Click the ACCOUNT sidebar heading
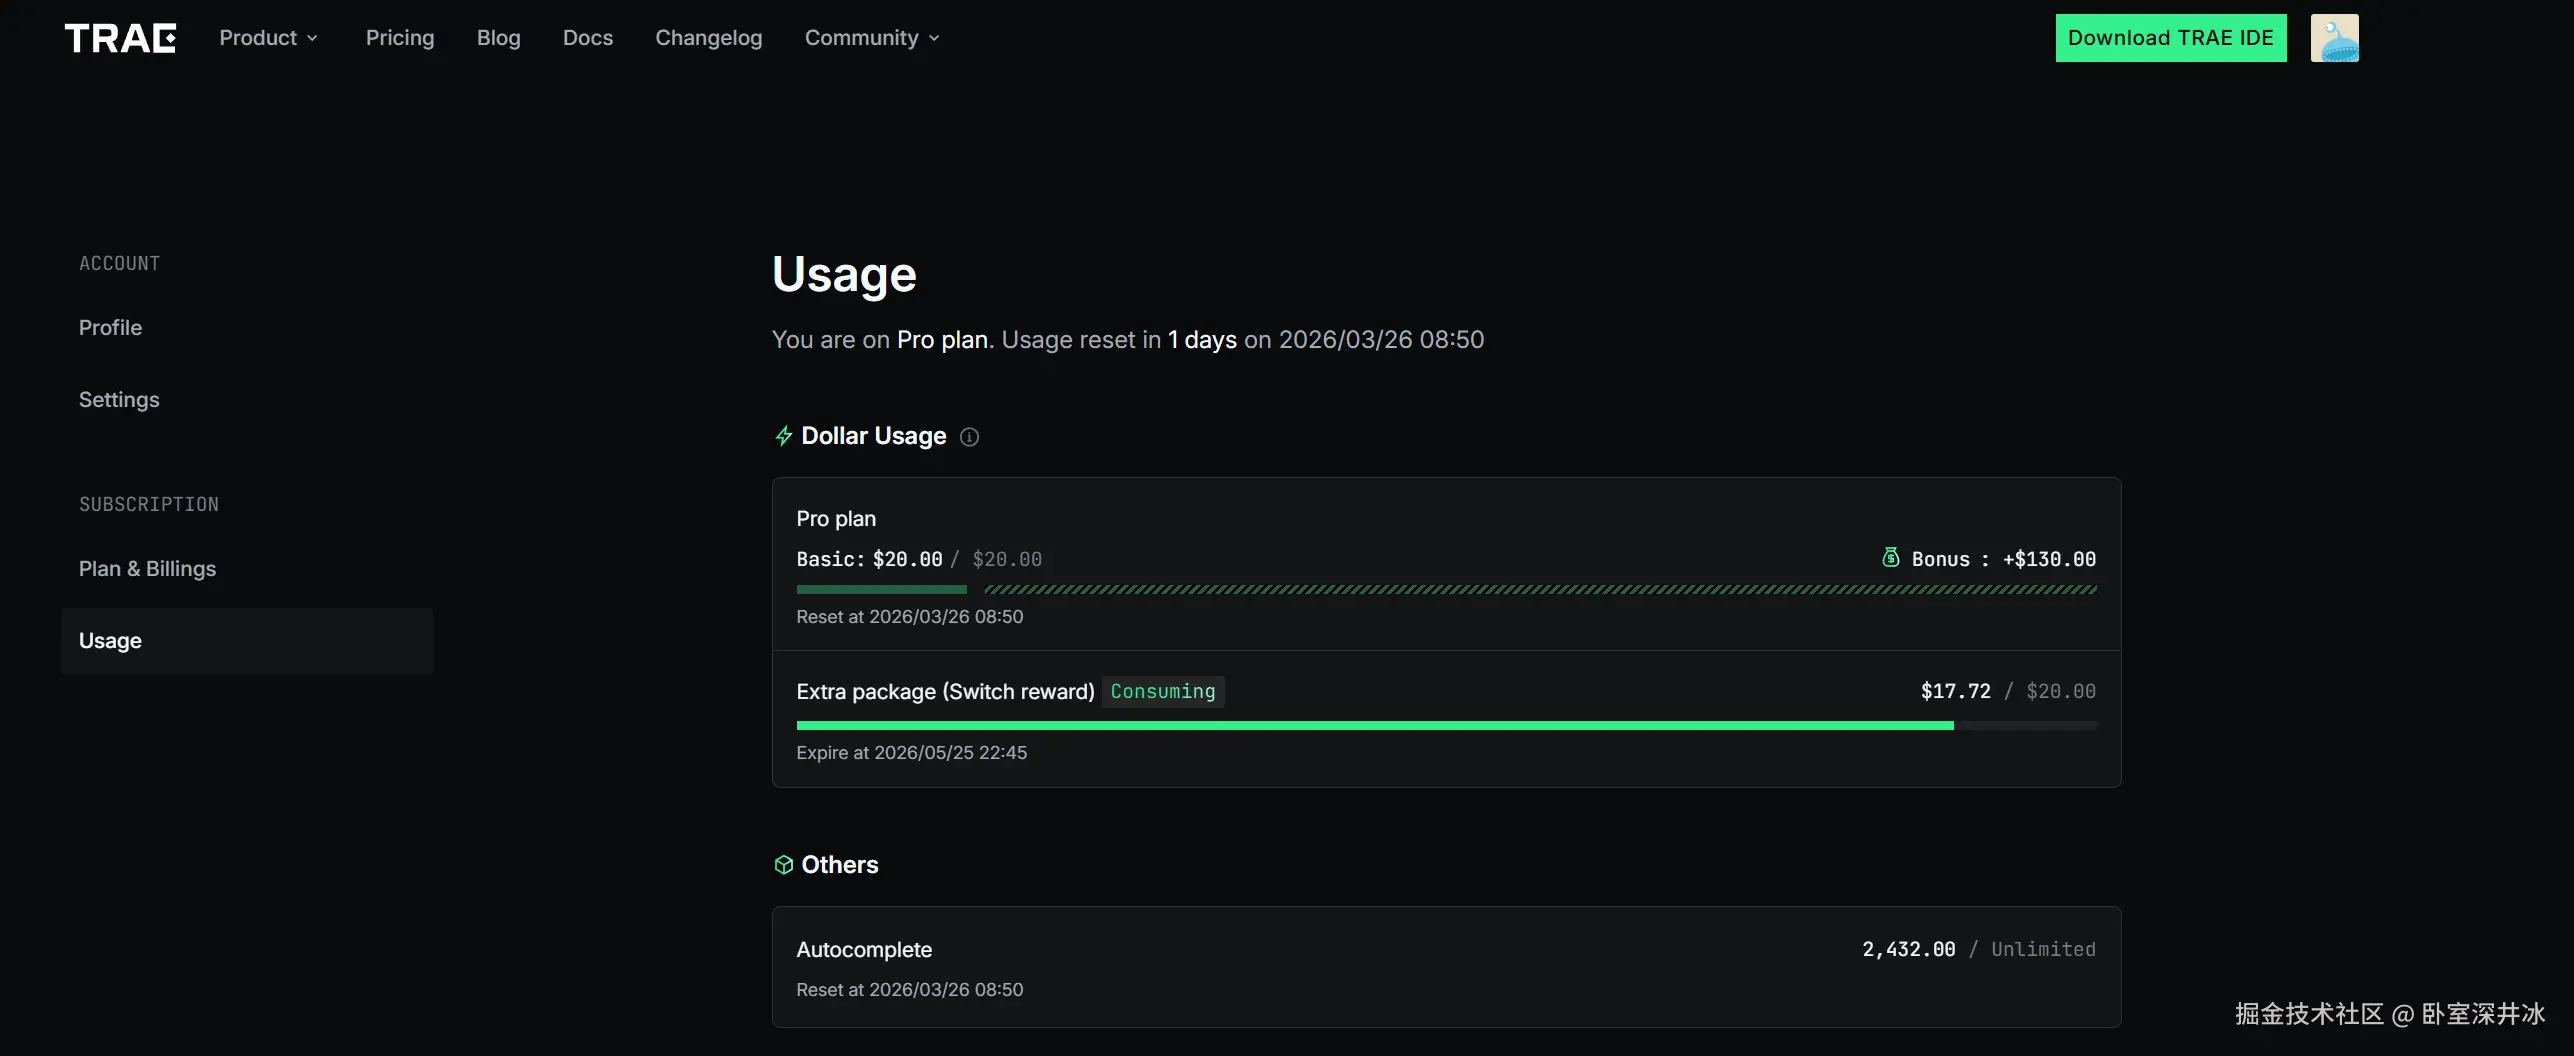Screen dimensions: 2574x1056 (x=120, y=264)
